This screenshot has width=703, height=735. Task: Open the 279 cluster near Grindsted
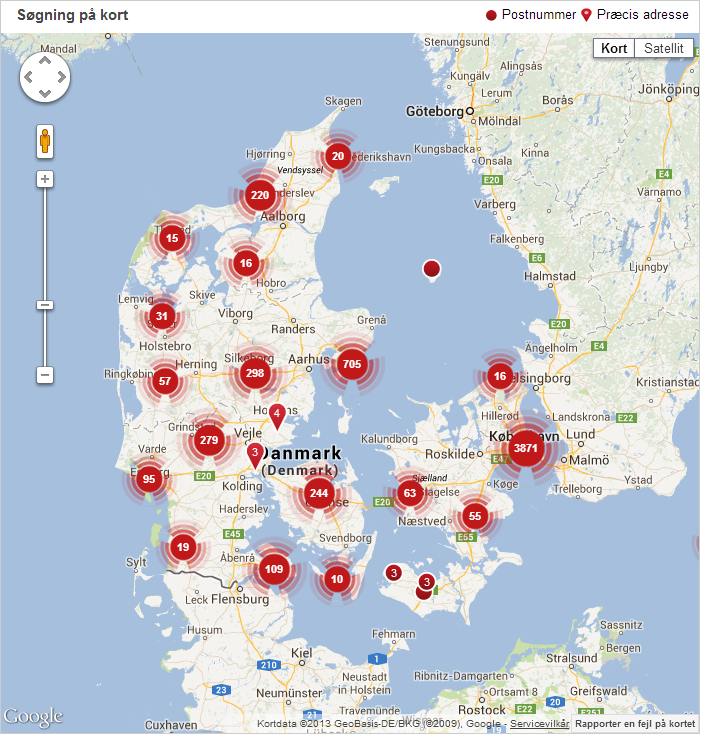tap(209, 440)
